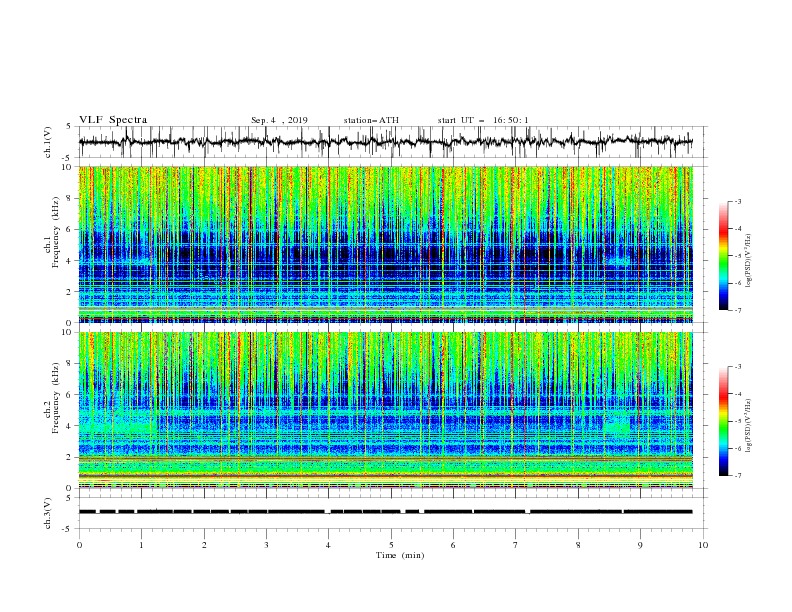Click the "ch.1(V)" waveform axis label

pos(47,142)
